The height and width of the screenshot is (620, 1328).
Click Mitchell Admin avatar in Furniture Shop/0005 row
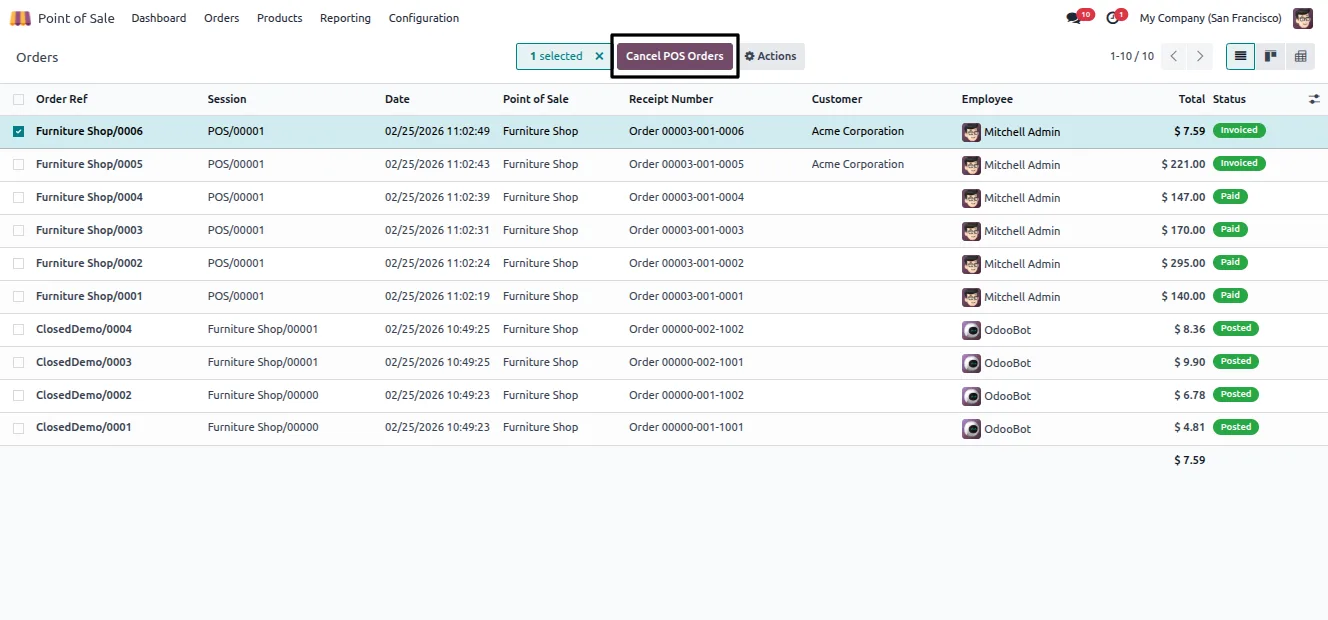coord(971,165)
